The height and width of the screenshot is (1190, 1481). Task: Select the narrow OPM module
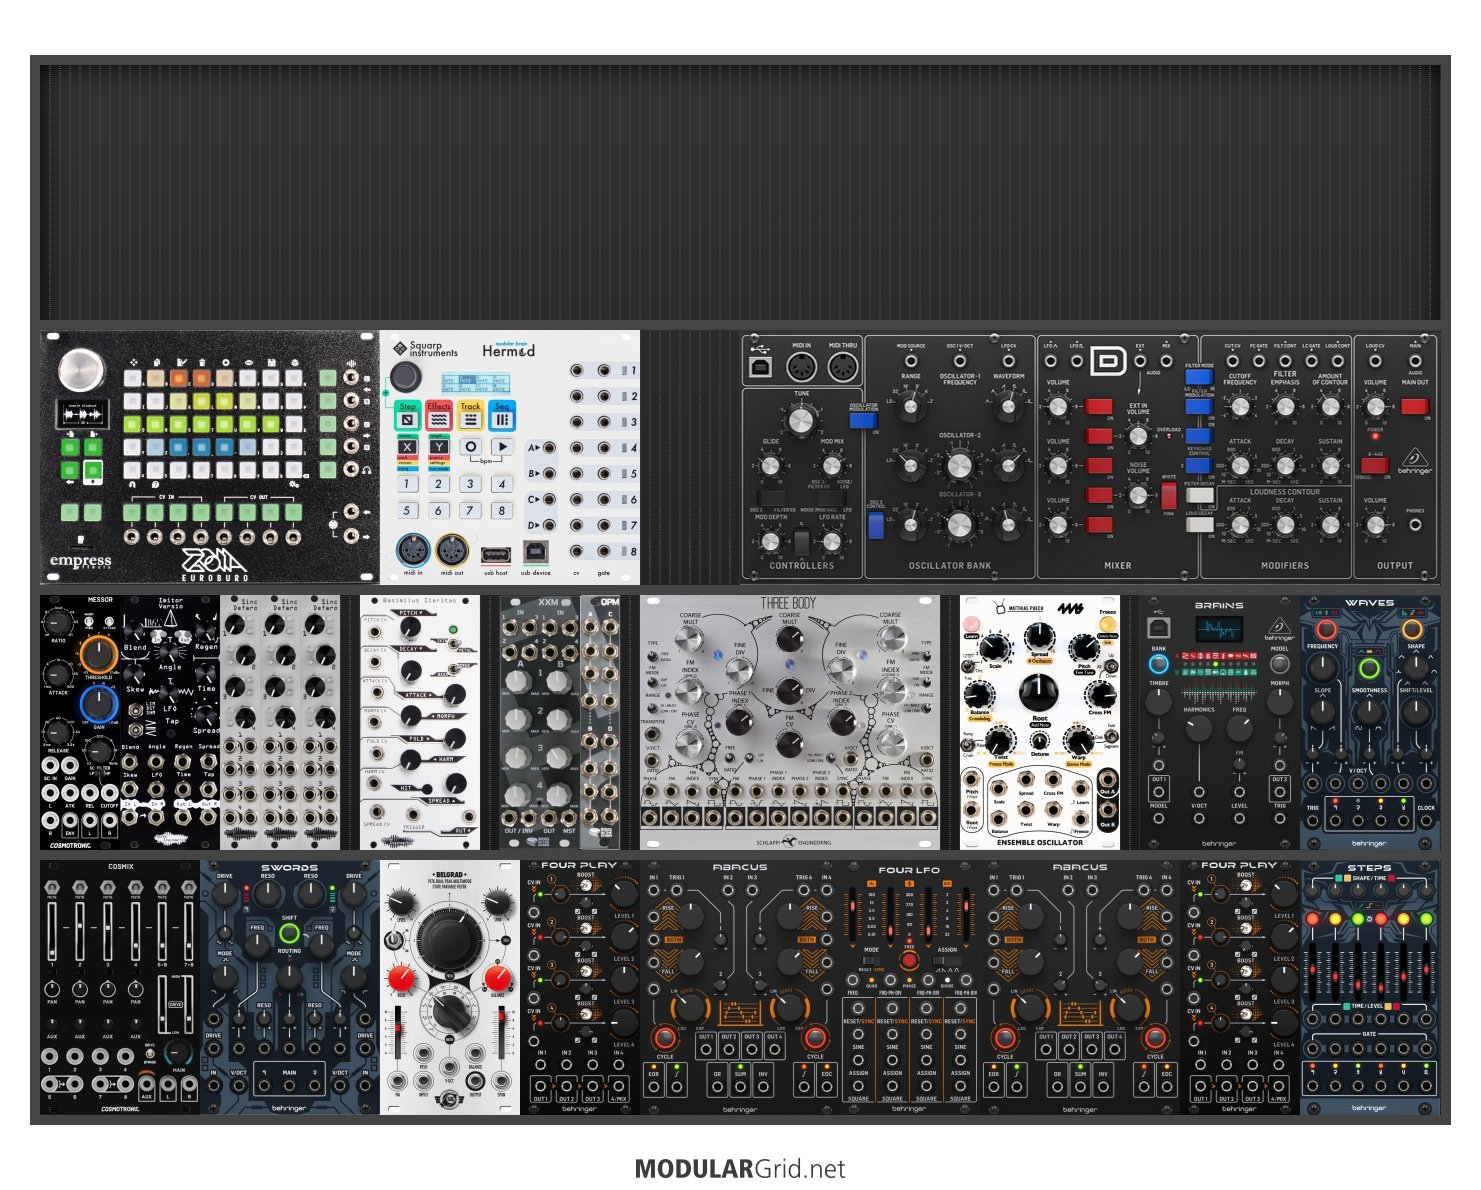600,722
